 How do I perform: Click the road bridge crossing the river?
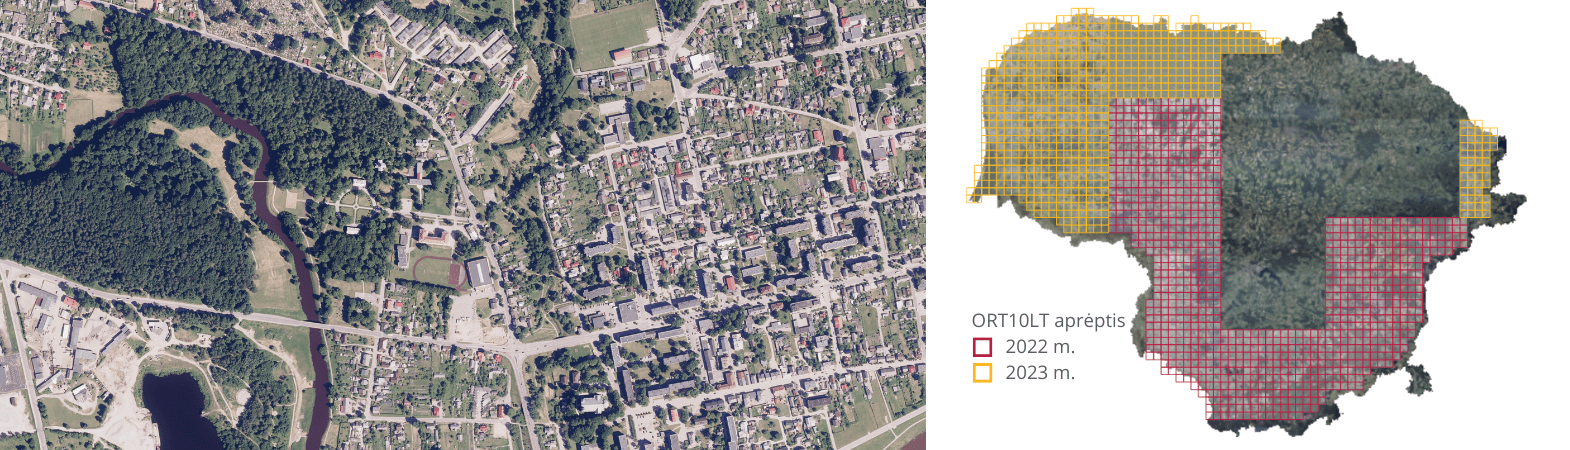tap(318, 327)
